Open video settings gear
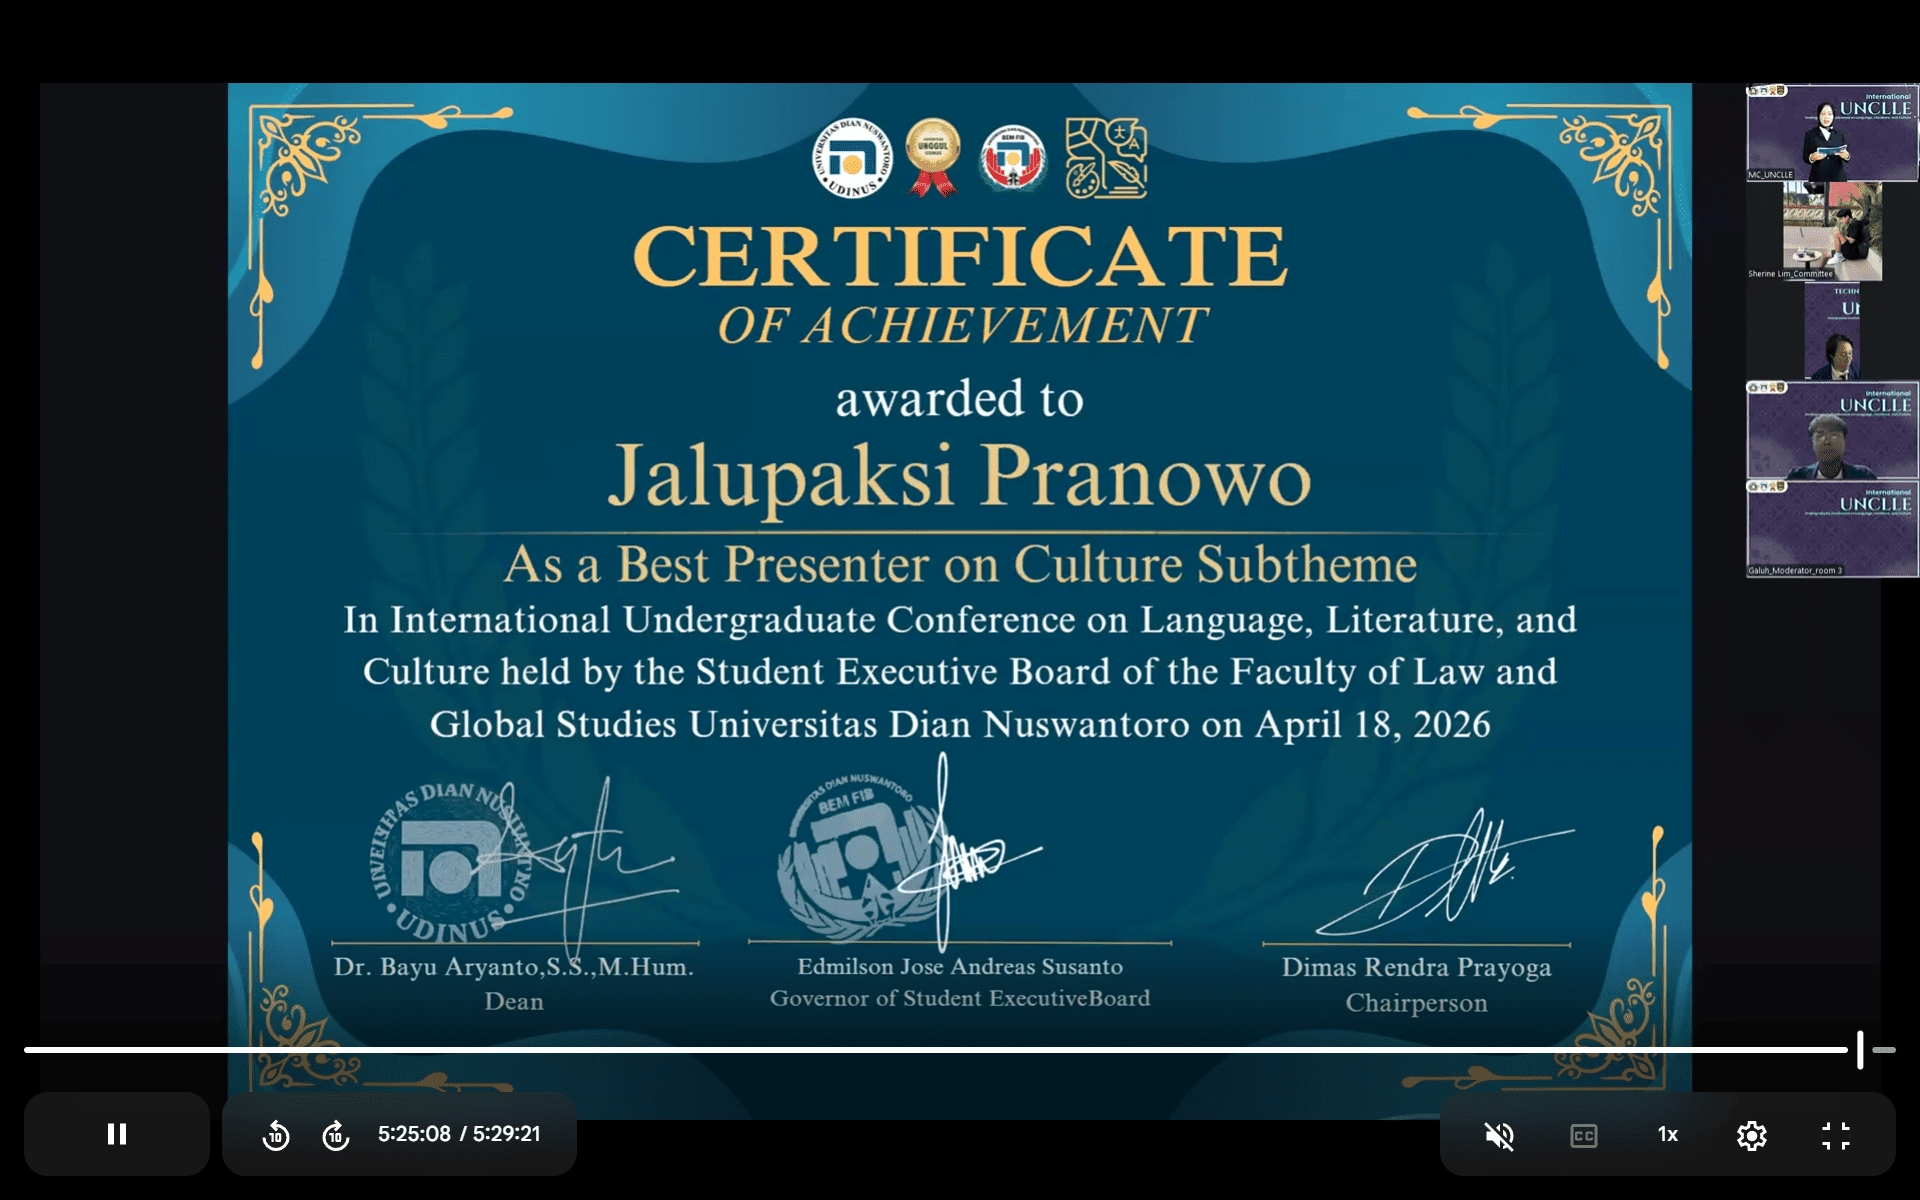The width and height of the screenshot is (1920, 1200). click(x=1752, y=1135)
